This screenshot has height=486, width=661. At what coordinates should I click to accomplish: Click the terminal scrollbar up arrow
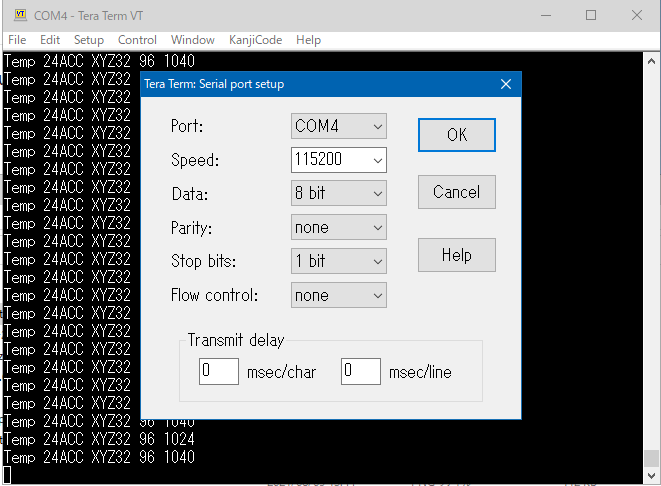651,61
